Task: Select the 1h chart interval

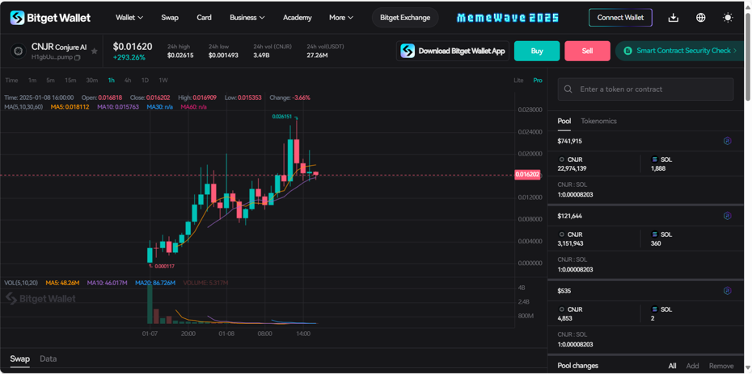Action: [111, 80]
